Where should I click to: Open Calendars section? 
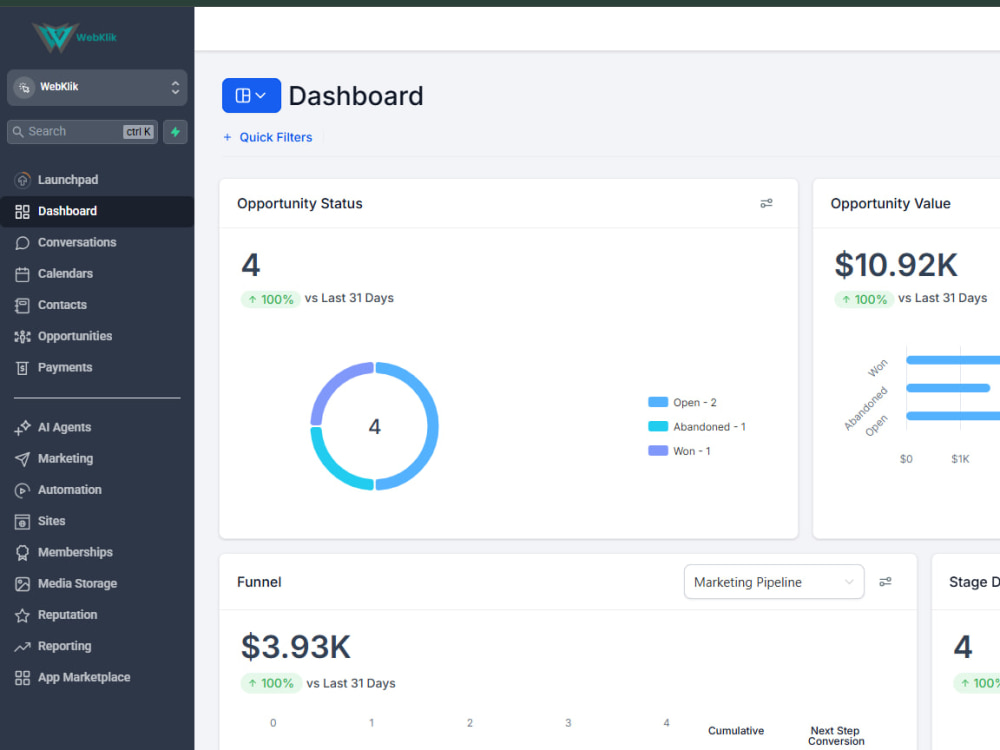tap(97, 274)
